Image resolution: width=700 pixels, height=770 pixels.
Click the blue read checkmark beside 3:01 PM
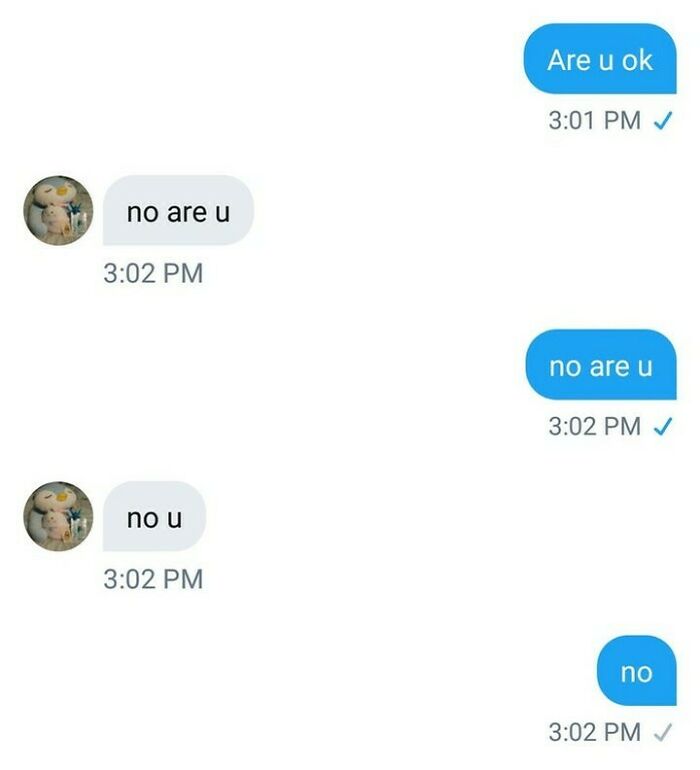(x=663, y=120)
